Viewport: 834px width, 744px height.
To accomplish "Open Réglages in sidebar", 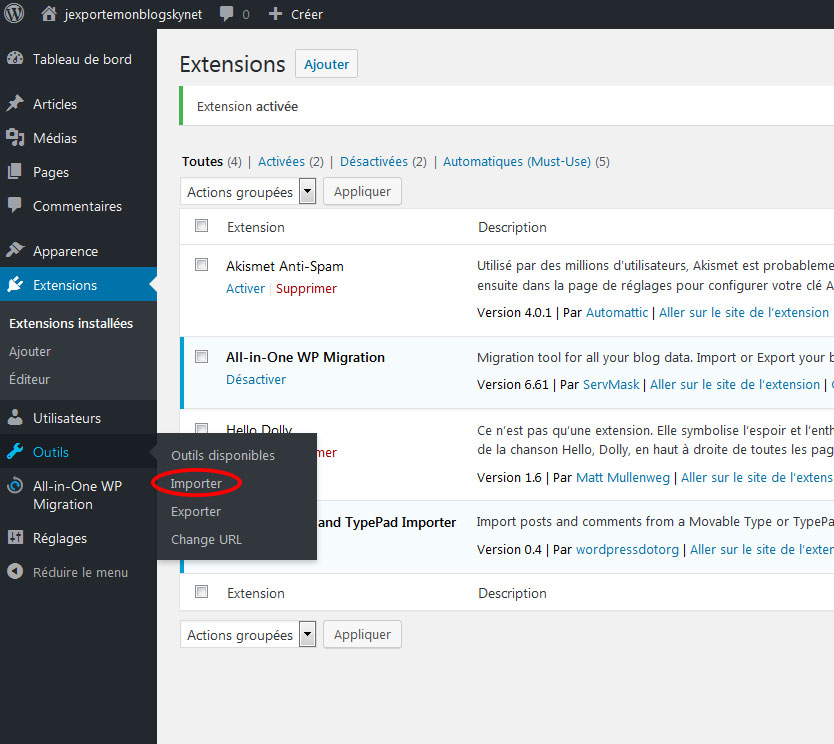I will 78,538.
